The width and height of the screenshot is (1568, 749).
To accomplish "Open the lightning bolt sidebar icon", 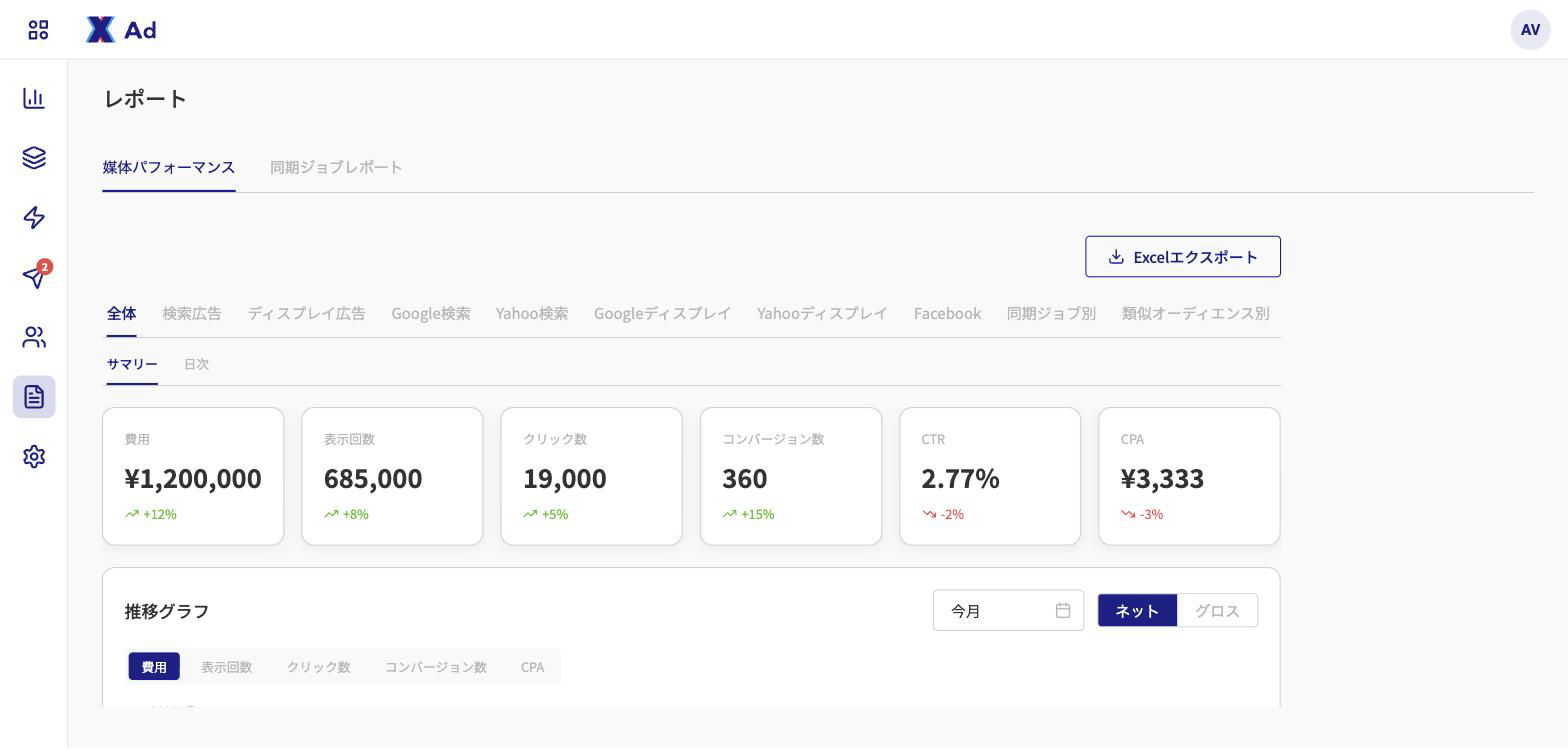I will click(x=34, y=218).
